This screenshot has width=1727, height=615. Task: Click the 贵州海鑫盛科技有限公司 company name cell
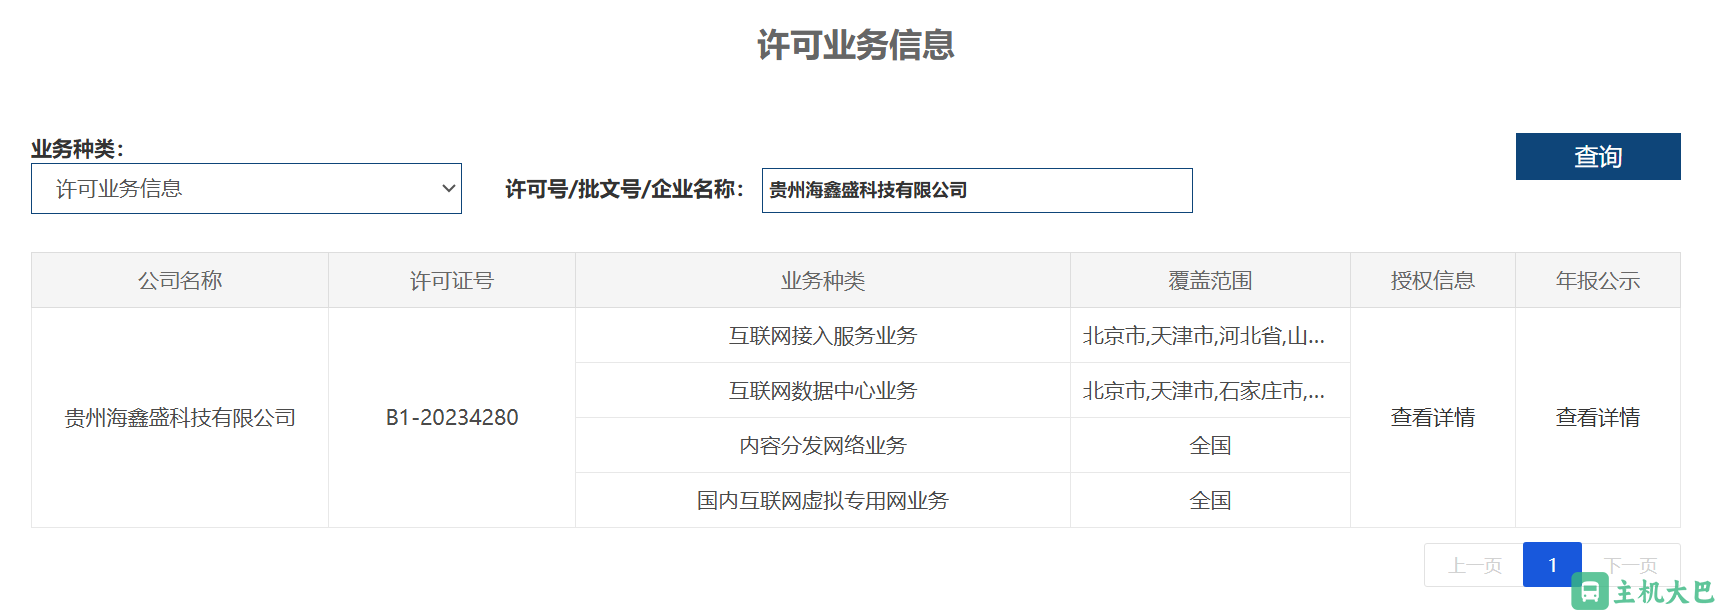(x=180, y=418)
